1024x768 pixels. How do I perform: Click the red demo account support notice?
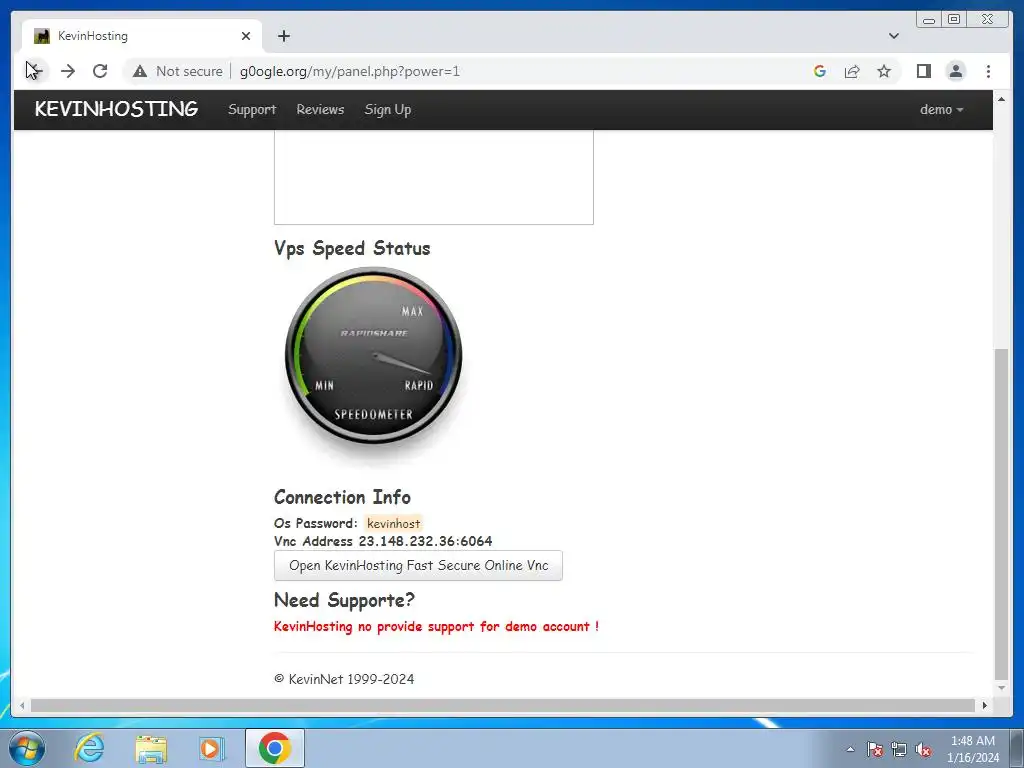point(436,626)
